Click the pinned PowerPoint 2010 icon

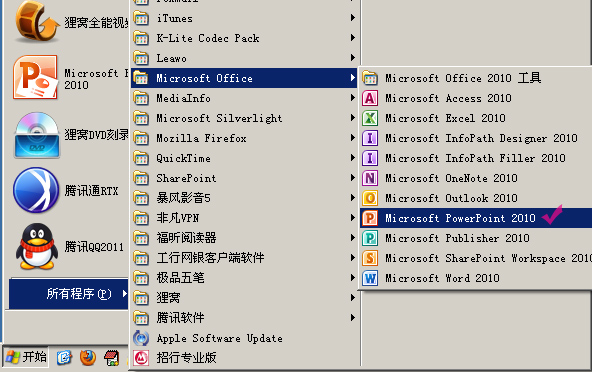coord(35,77)
